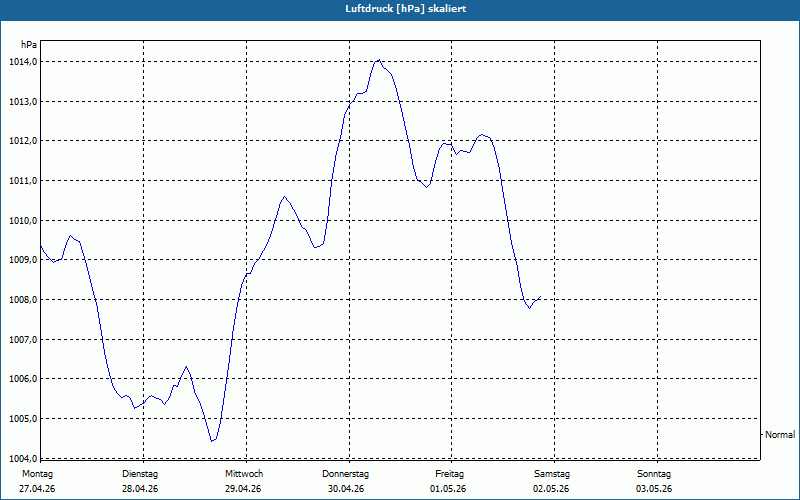Click the date 01.05.26
This screenshot has width=800, height=500.
coord(448,489)
